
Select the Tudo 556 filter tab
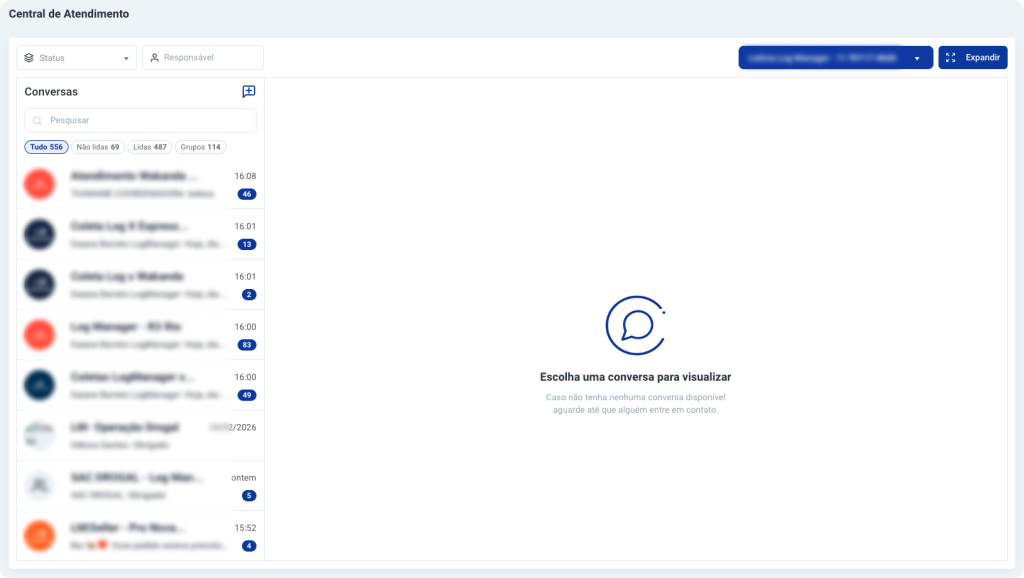point(46,147)
